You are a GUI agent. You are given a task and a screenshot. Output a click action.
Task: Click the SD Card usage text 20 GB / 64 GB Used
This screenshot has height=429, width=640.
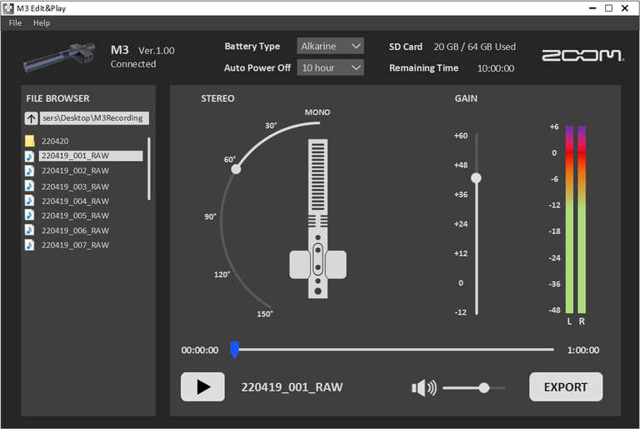click(475, 47)
